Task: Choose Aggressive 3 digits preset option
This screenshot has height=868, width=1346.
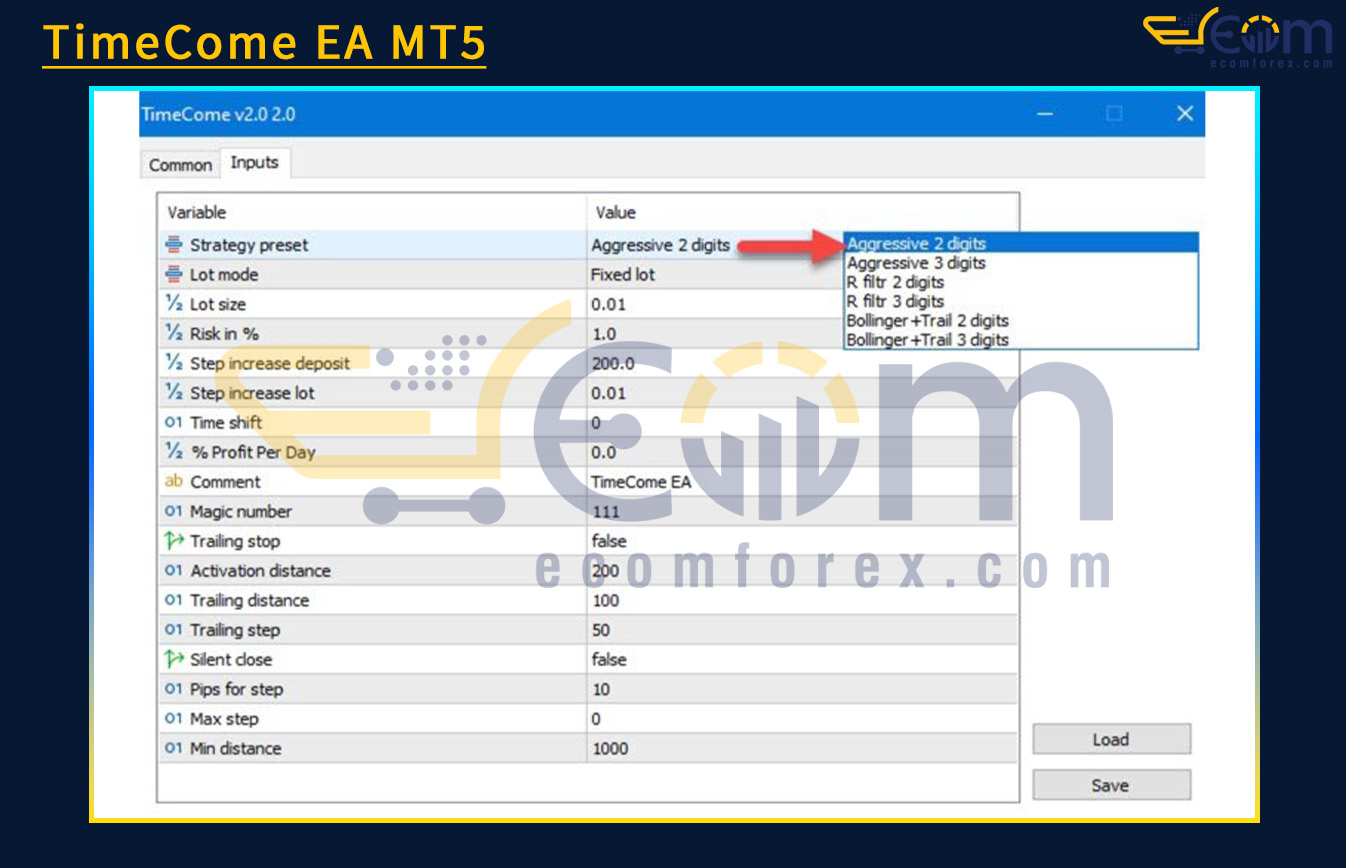Action: 1020,263
